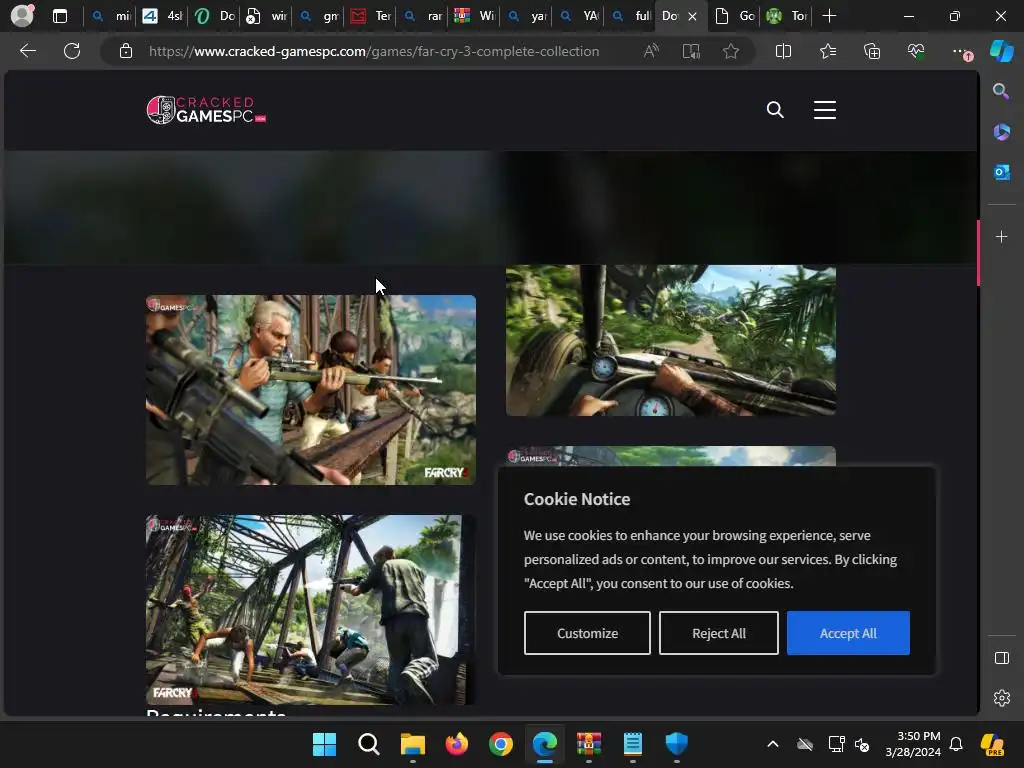
Task: Click the page vertical scrollbar thumb
Action: pyautogui.click(x=978, y=253)
